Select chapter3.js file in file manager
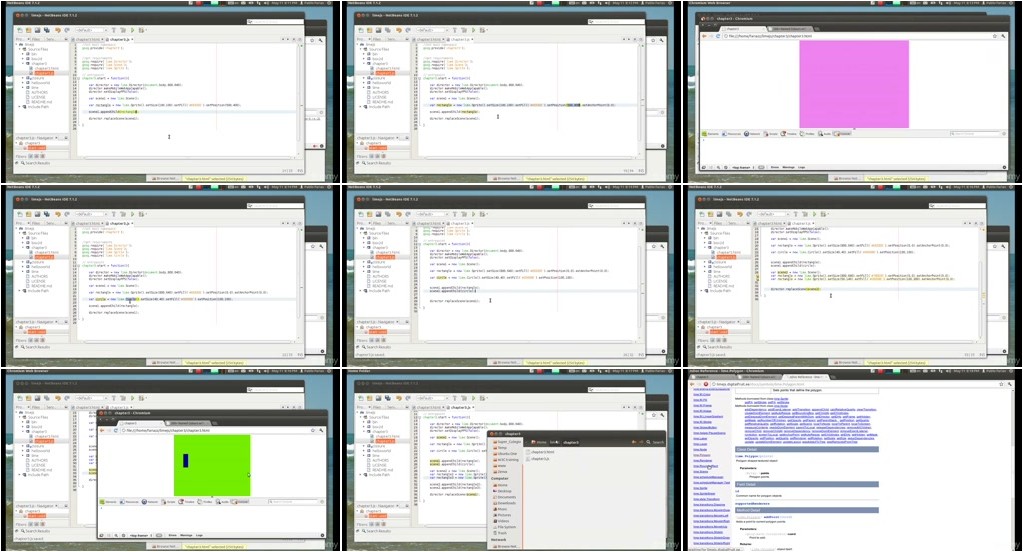The width and height of the screenshot is (1023, 552). (x=539, y=459)
